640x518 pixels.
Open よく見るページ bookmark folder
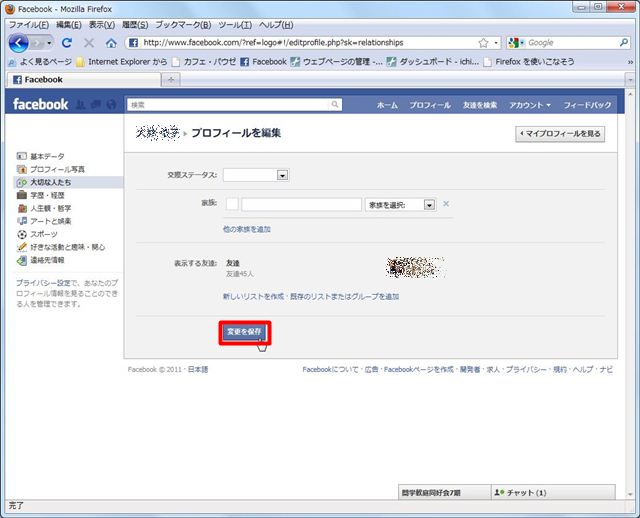[40, 62]
